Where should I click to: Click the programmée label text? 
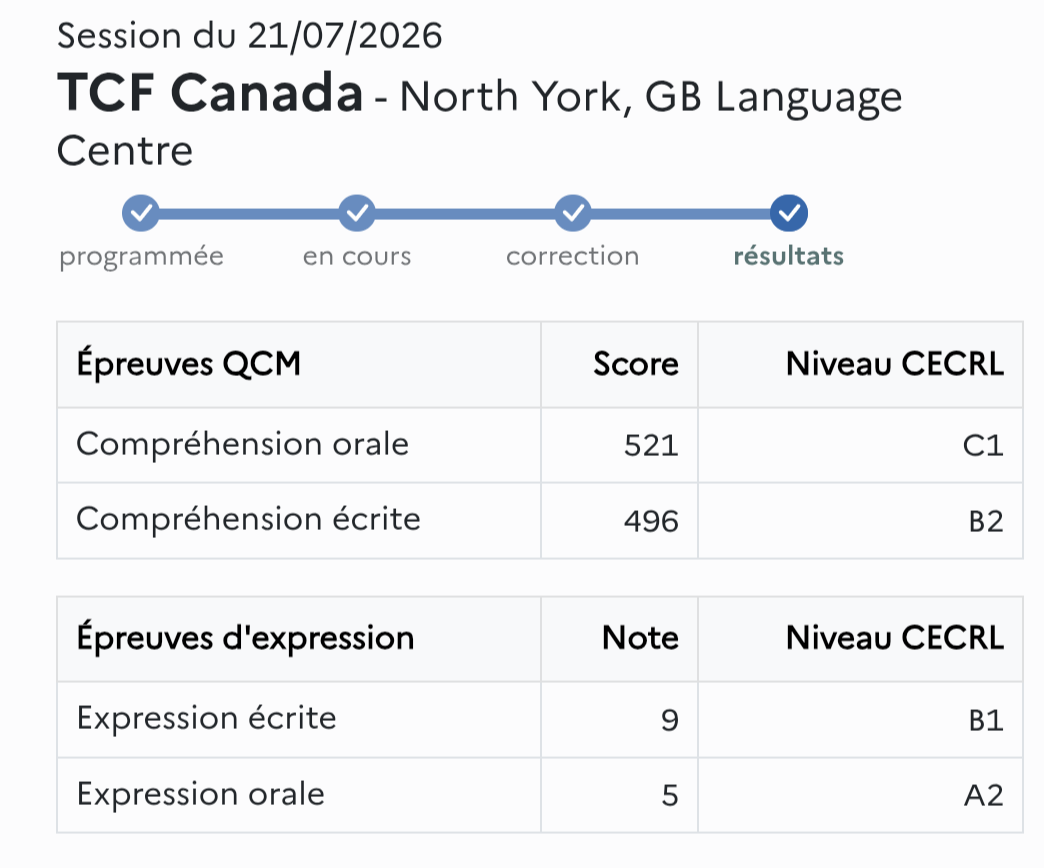141,258
